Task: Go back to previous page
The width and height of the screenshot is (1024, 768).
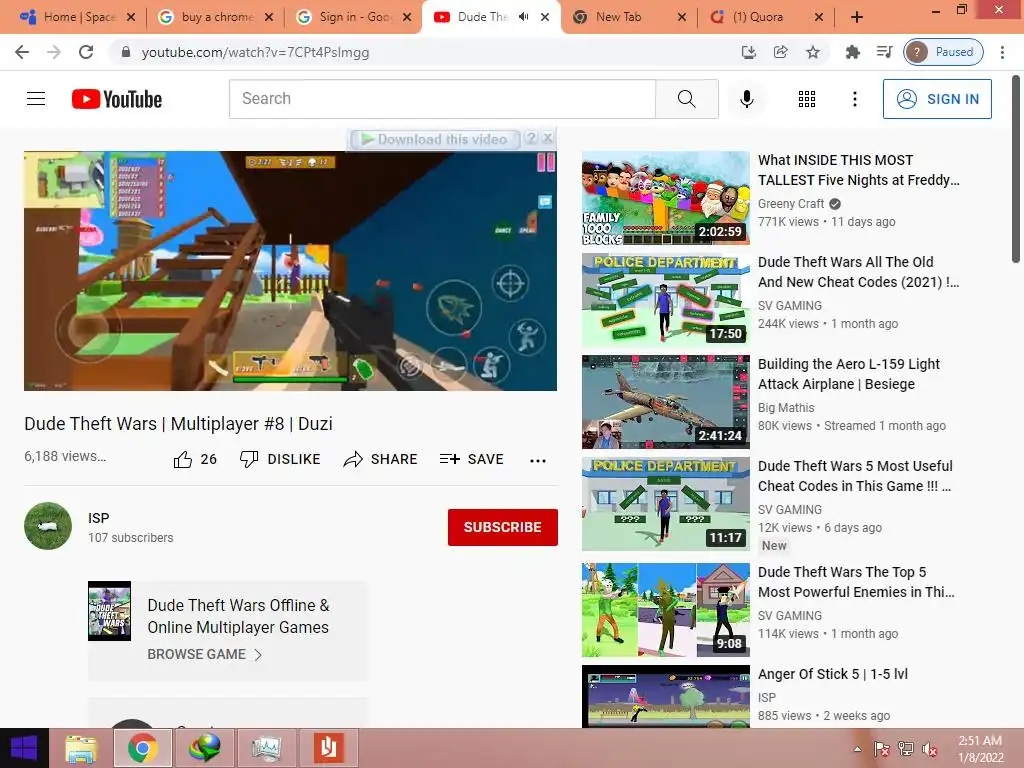Action: click(22, 52)
